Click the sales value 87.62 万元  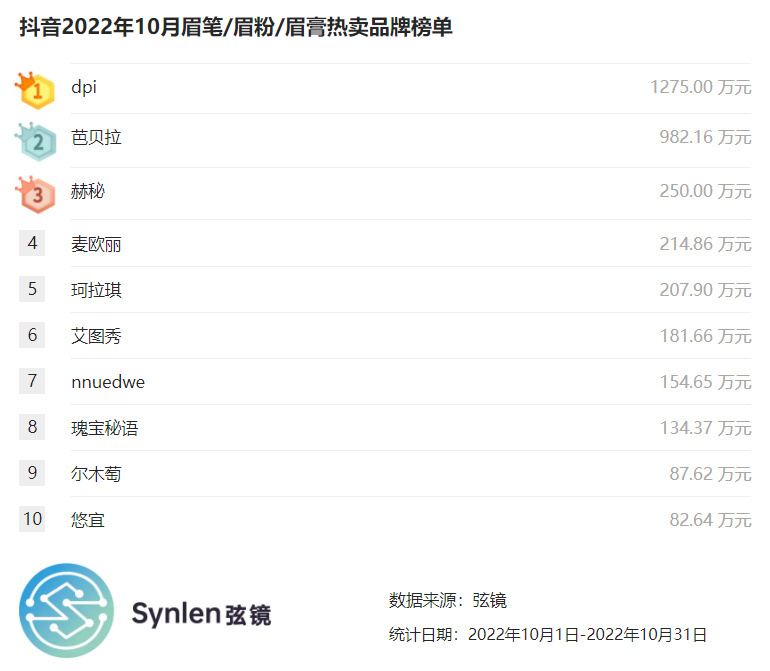[x=711, y=474]
